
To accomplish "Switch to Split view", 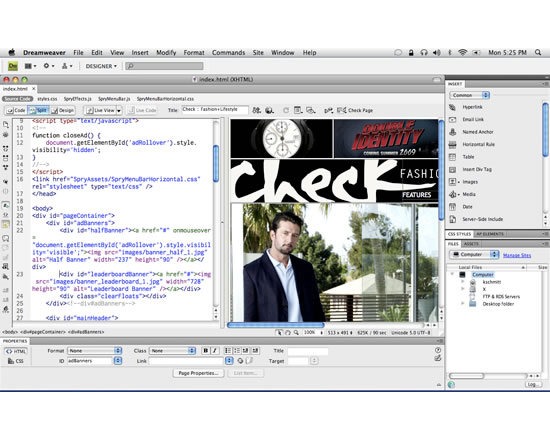I will (x=38, y=110).
